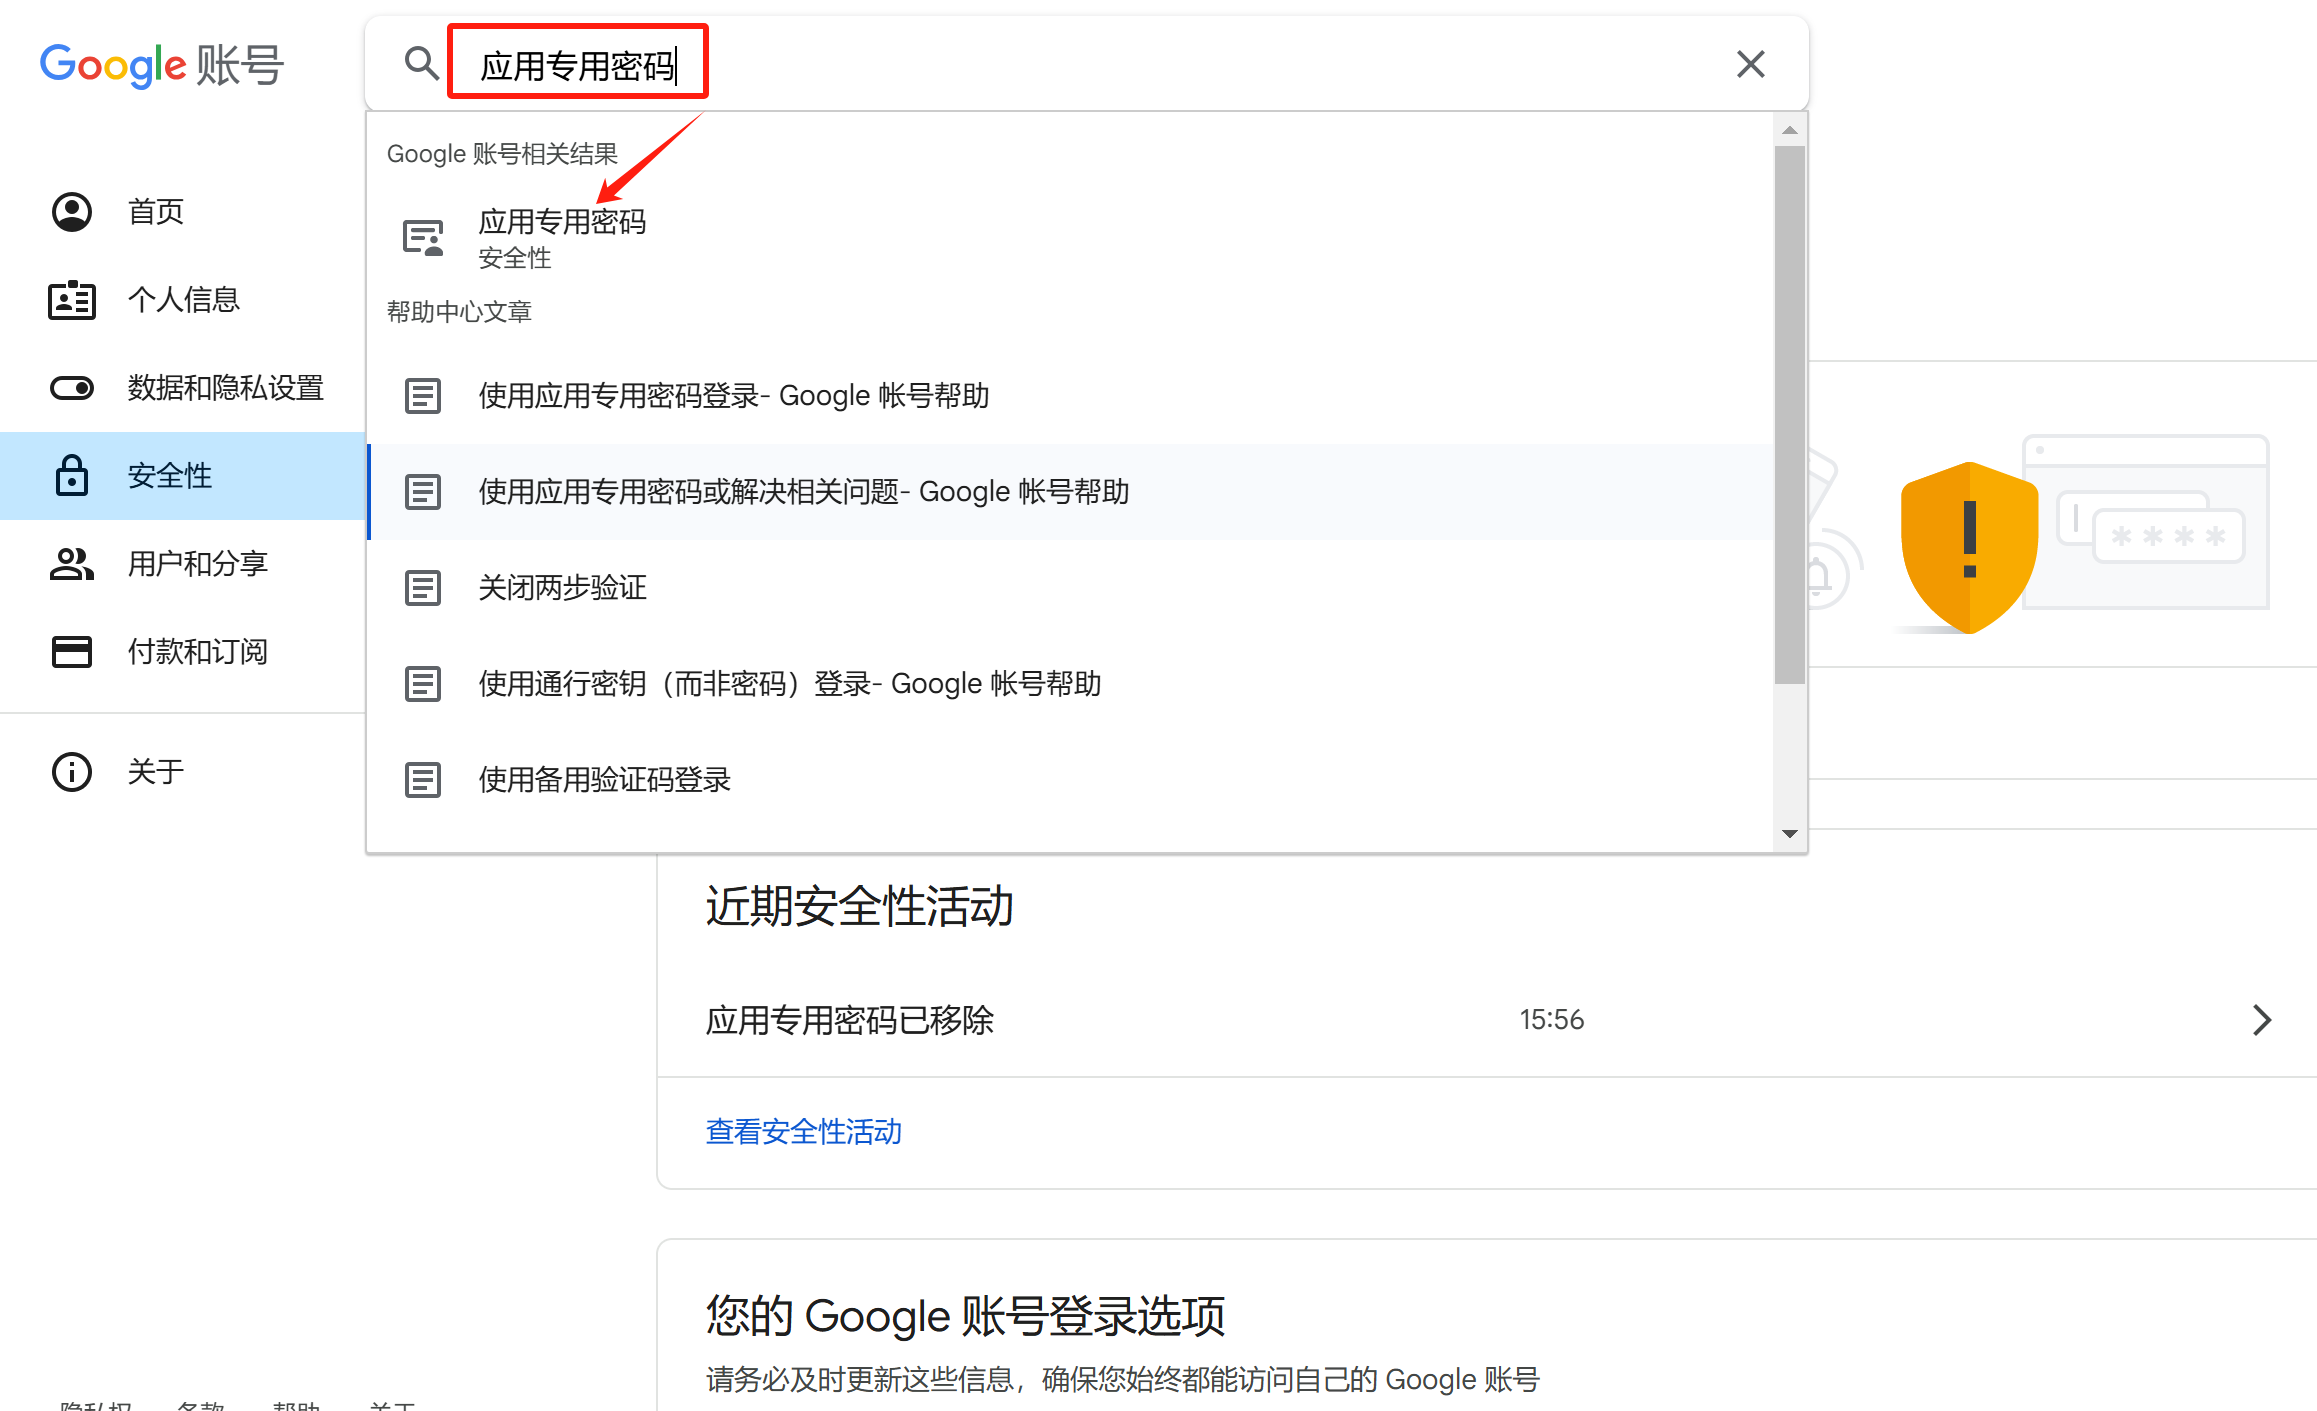The image size is (2317, 1411).
Task: Click the 关于 info icon
Action: [x=72, y=772]
